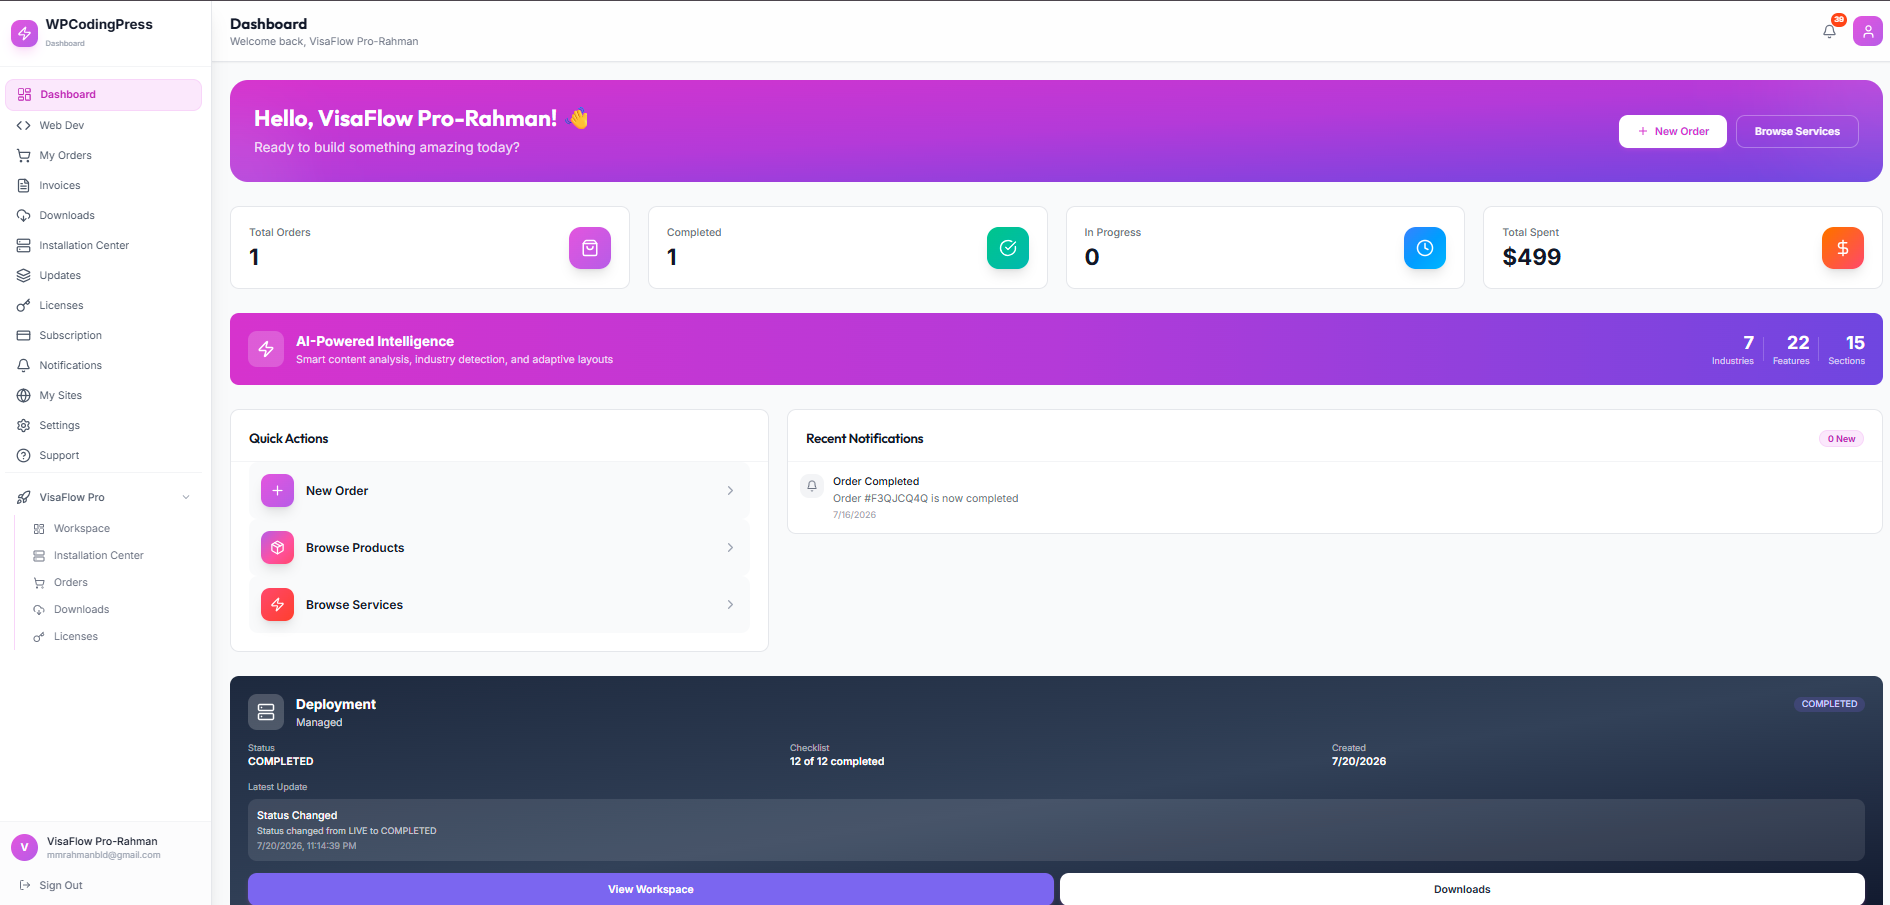Click the Support question mark icon

tap(24, 456)
